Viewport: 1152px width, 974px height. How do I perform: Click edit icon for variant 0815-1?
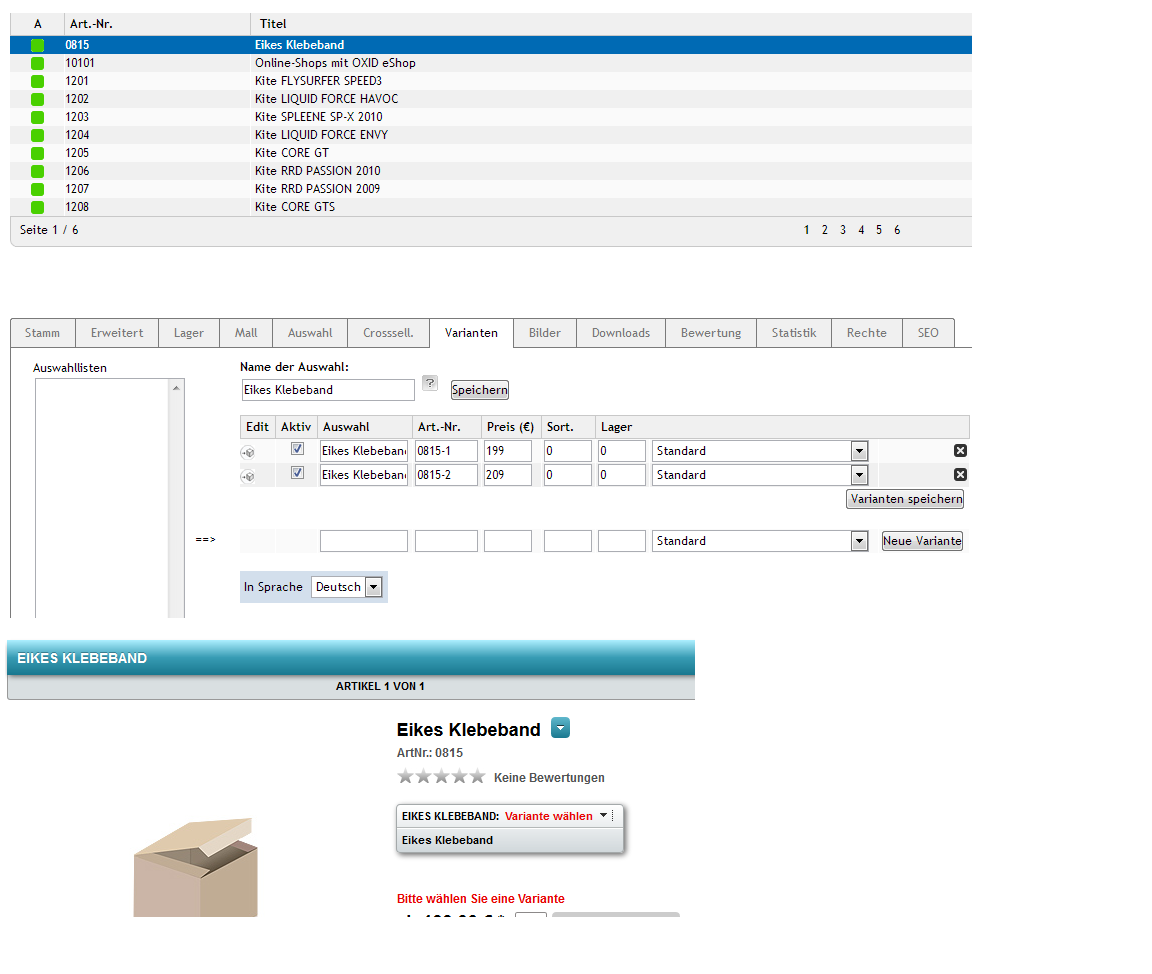247,452
